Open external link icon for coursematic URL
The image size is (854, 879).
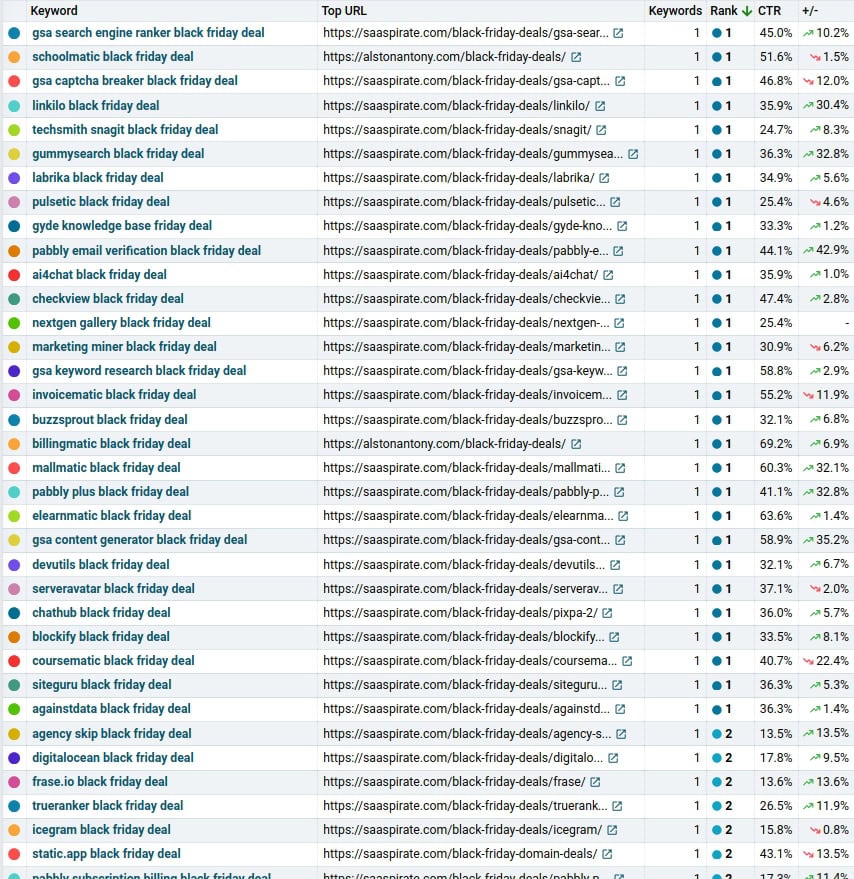[627, 661]
